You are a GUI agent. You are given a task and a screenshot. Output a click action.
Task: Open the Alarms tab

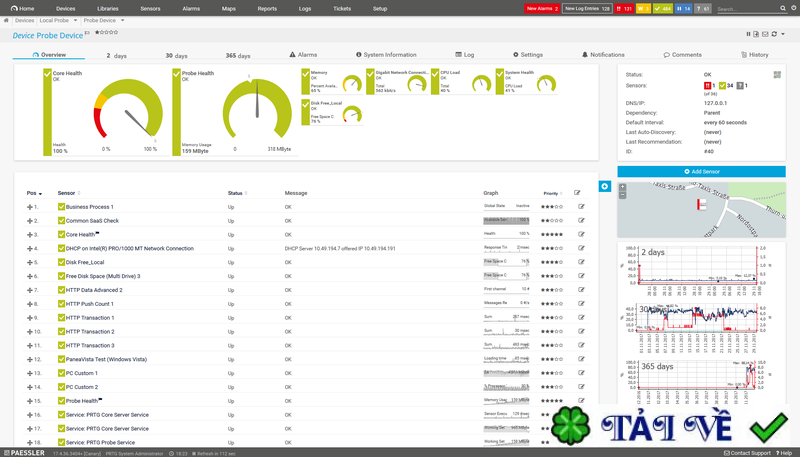pyautogui.click(x=303, y=55)
